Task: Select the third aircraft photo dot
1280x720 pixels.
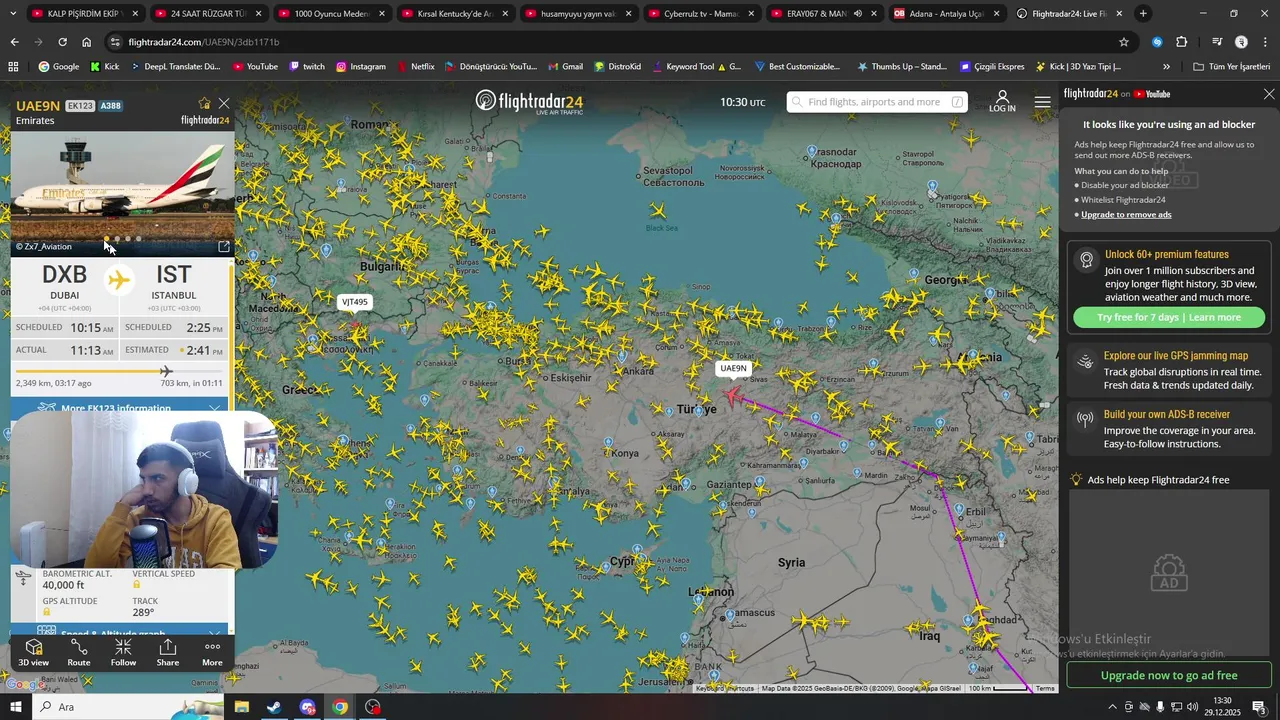Action: click(128, 239)
